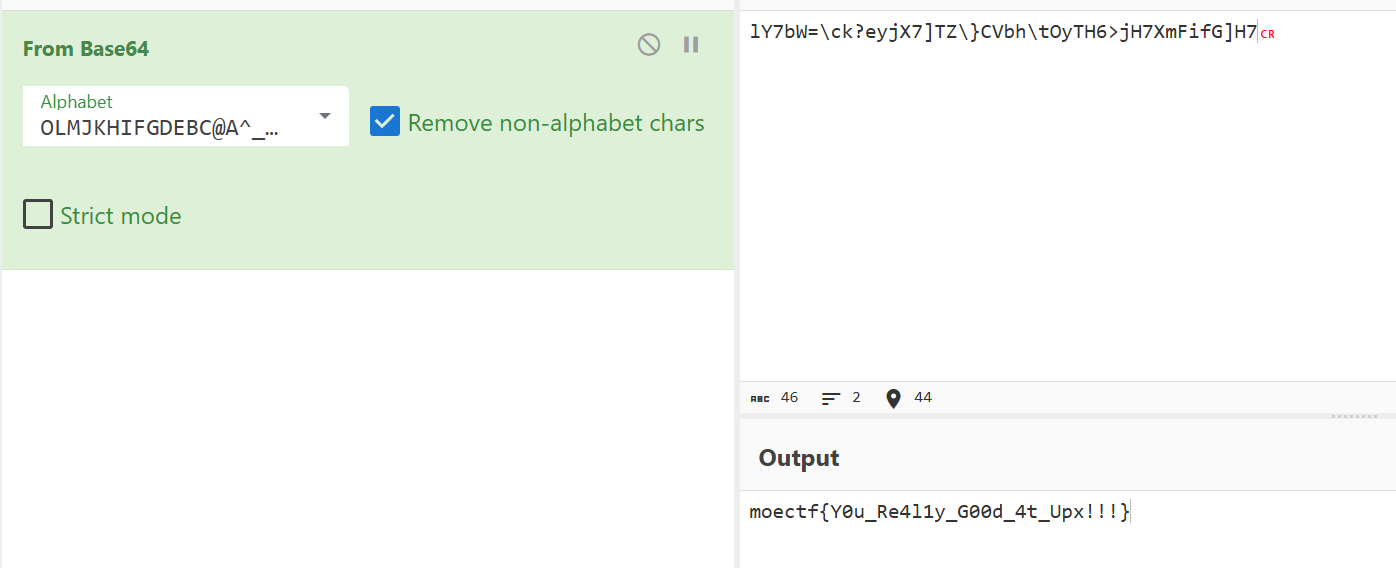
Task: Enable the Strict mode checkbox
Action: point(38,215)
